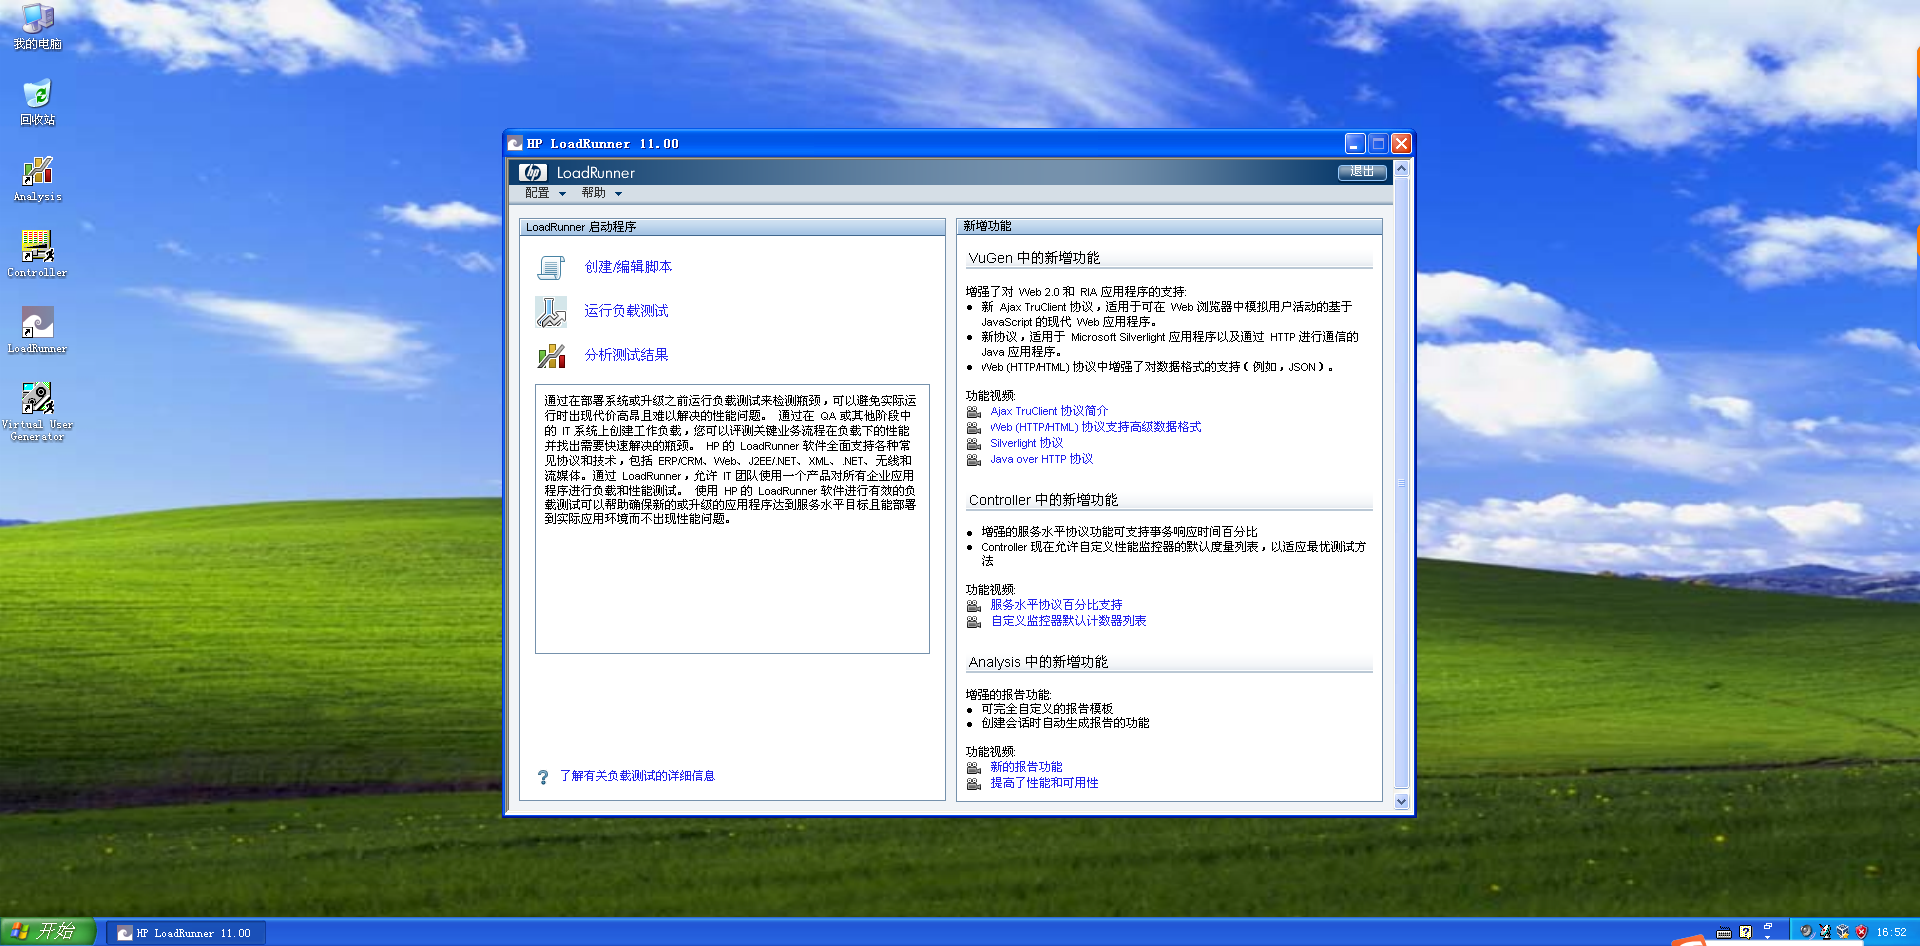Screen dimensions: 1920x946
Task: Open 了解有关负载测试的详细信息 link
Action: pos(637,776)
